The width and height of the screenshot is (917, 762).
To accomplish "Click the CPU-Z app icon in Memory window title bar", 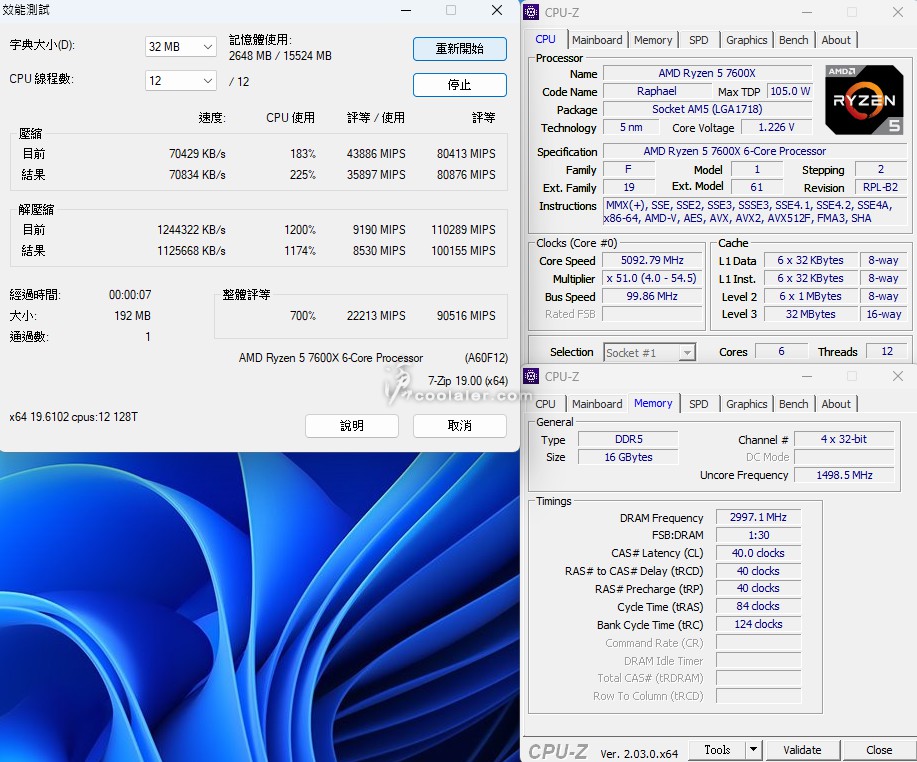I will (531, 376).
